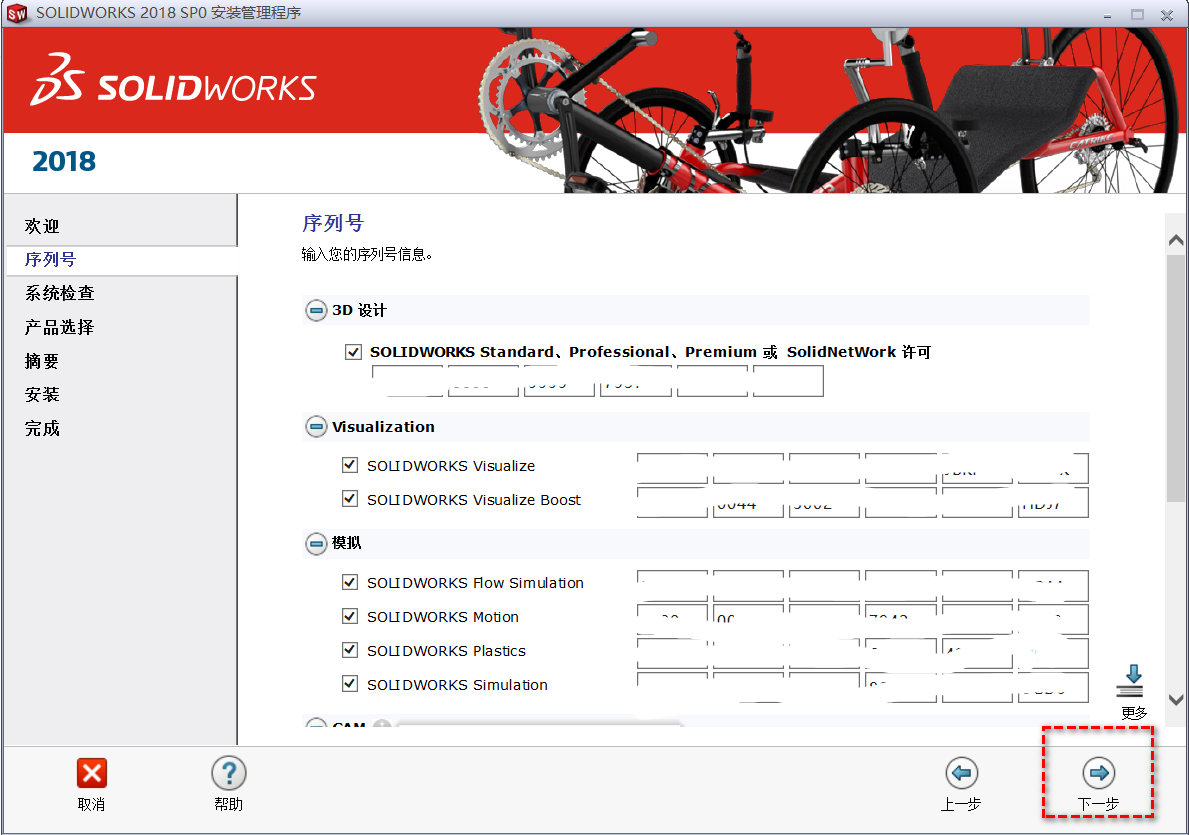Click last serial field of SOLIDWORKS Standard row
This screenshot has height=835, width=1189.
click(788, 381)
